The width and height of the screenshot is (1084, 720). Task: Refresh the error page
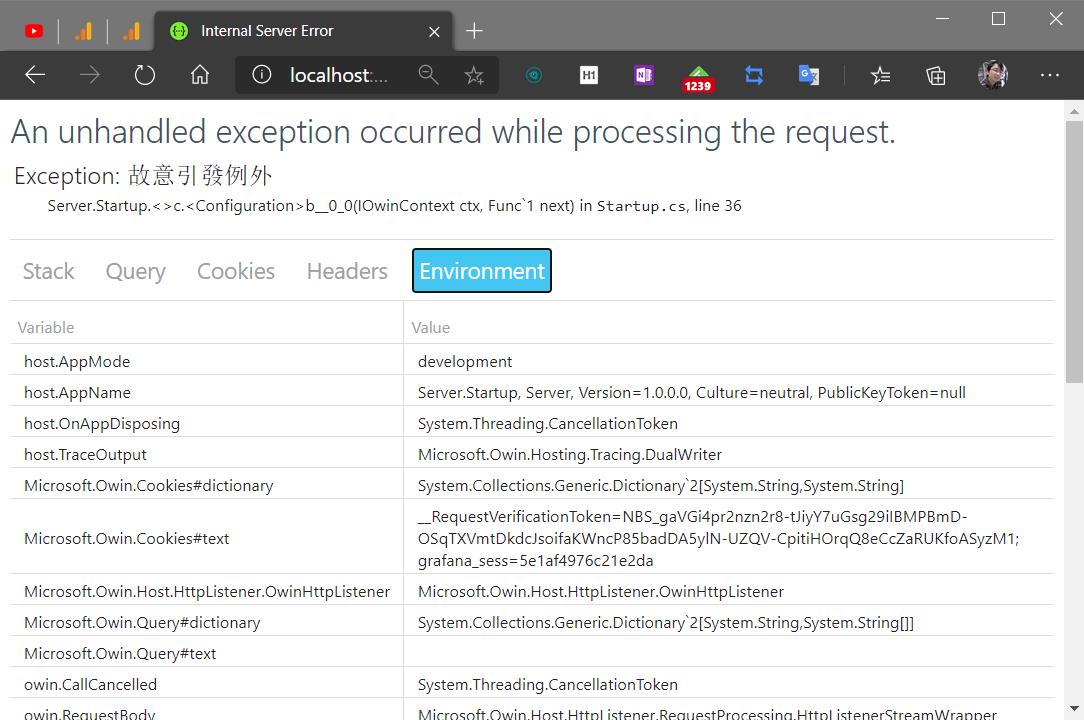[144, 75]
